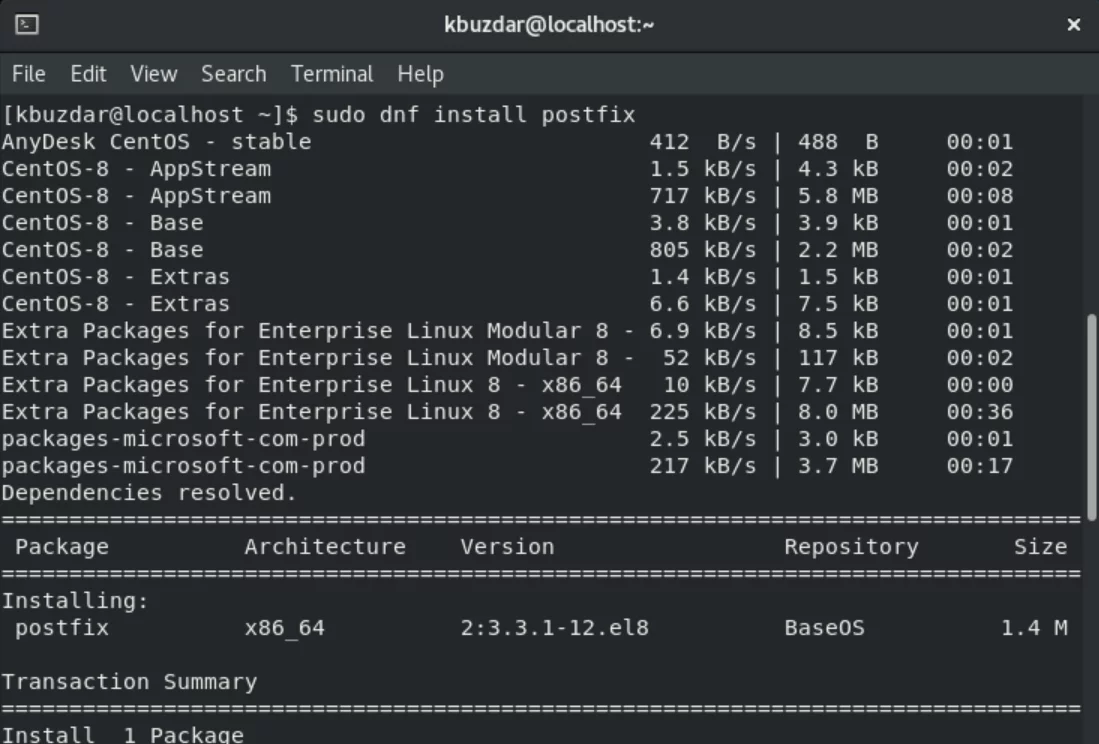Click the postfix package name row
Viewport: 1099px width, 744px height.
pos(541,628)
